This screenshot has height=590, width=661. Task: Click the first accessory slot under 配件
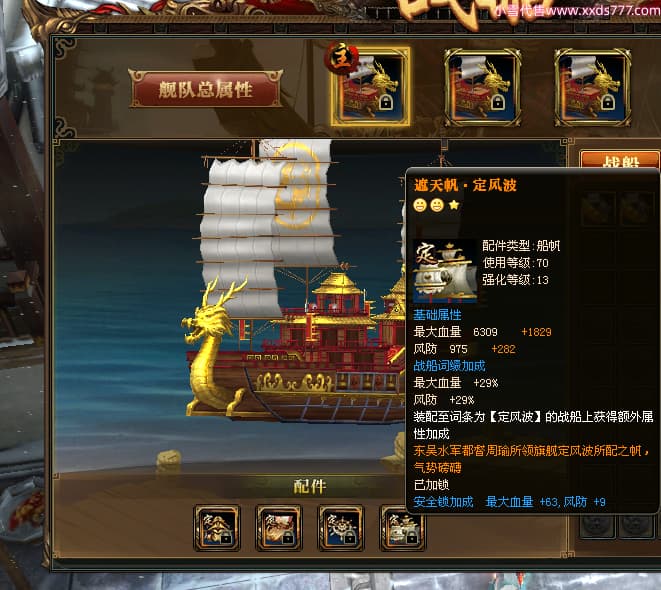(217, 528)
